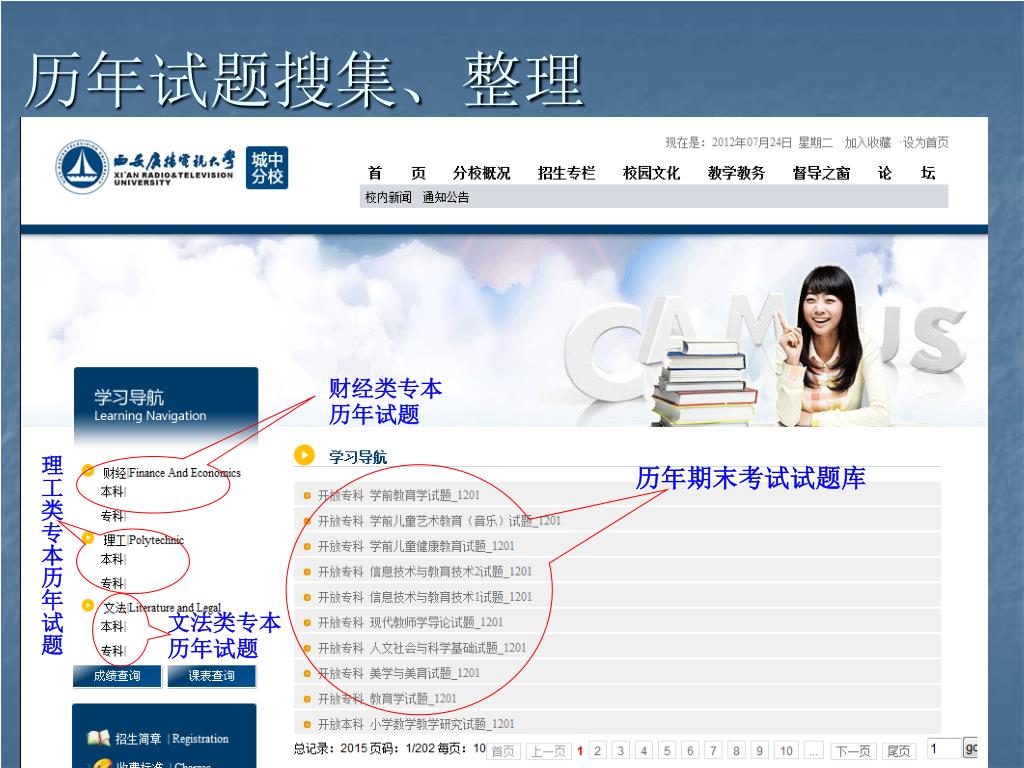
Task: Open 招生简章 Registration link
Action: tap(172, 739)
